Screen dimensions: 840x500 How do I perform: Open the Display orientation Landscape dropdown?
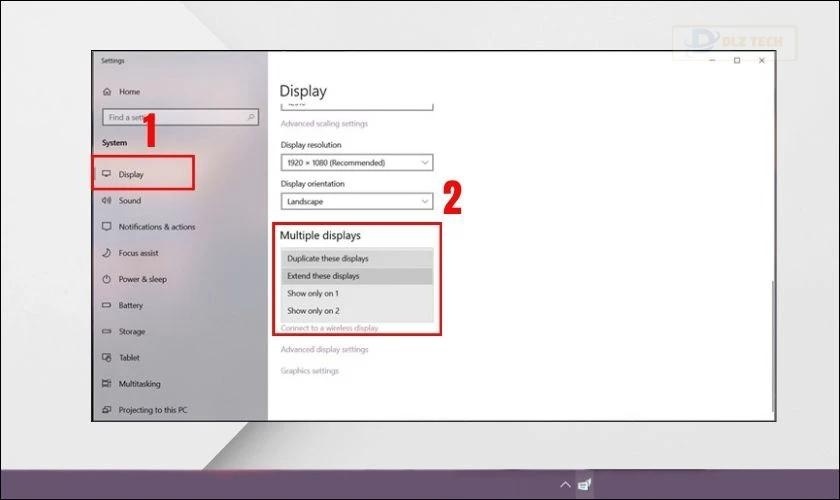356,201
